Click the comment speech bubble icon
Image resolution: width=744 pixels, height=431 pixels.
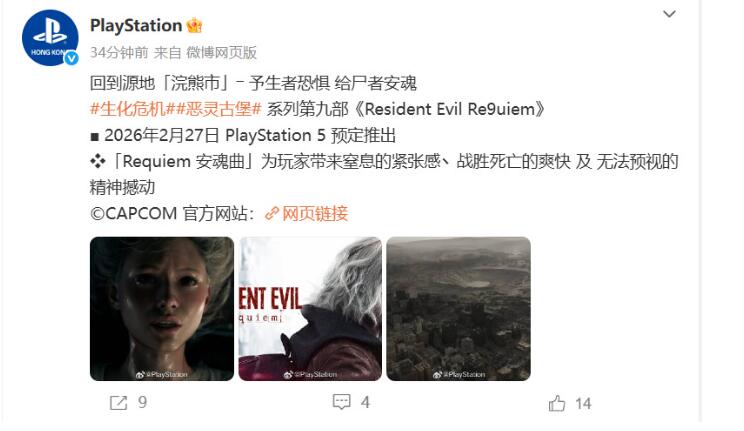342,402
